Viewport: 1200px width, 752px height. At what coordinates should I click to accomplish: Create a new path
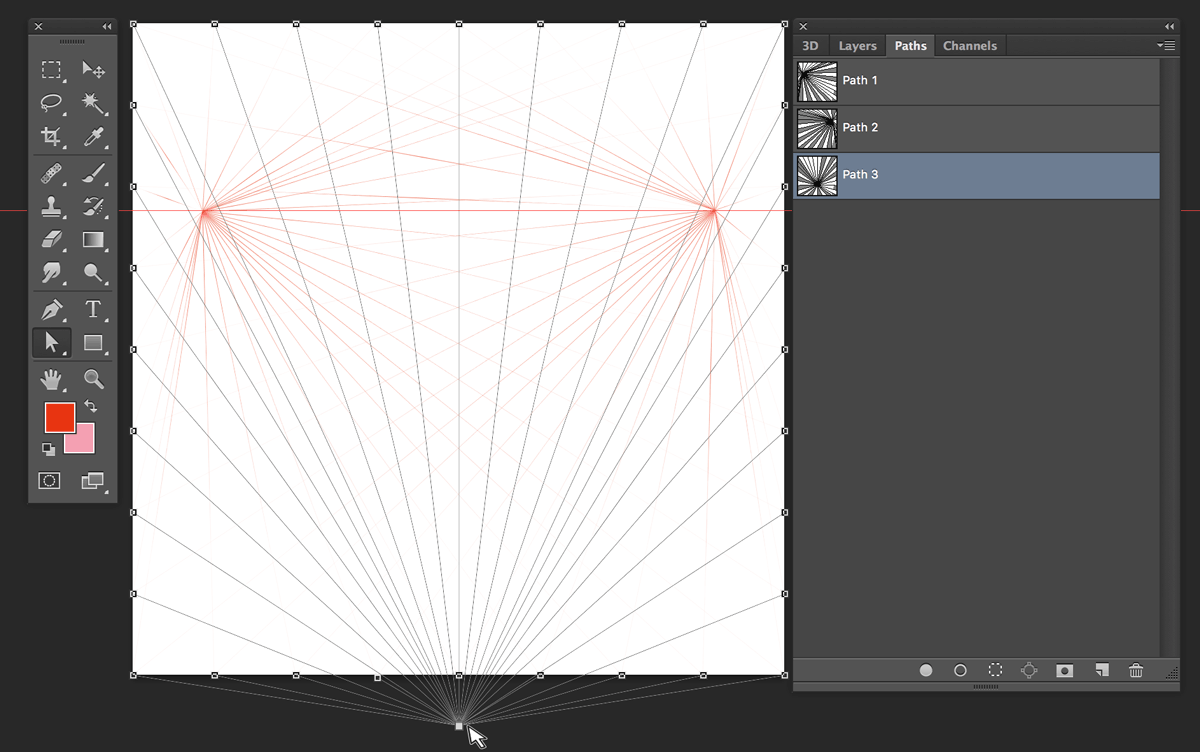[x=1101, y=671]
